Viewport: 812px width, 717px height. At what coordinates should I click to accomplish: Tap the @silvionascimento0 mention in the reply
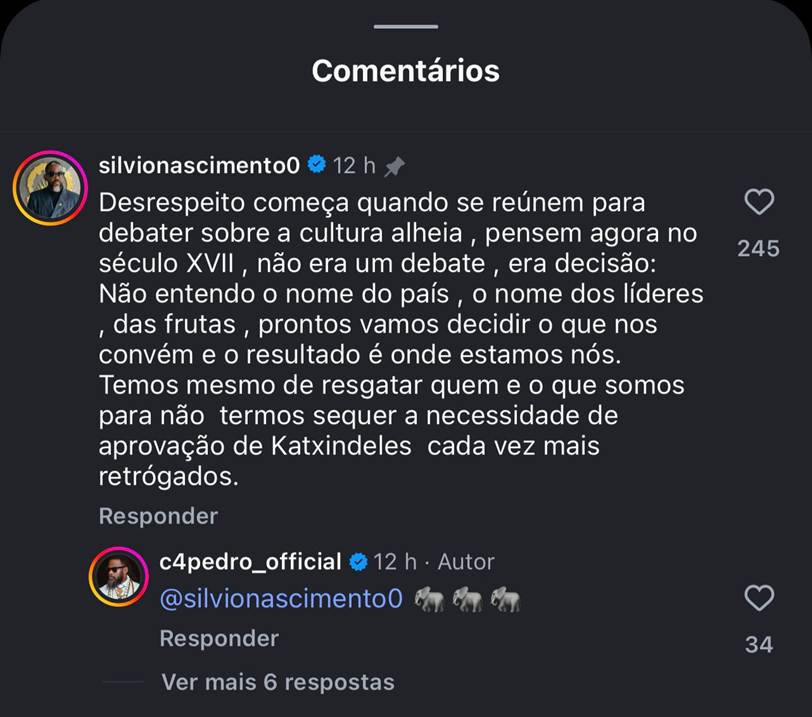[281, 599]
